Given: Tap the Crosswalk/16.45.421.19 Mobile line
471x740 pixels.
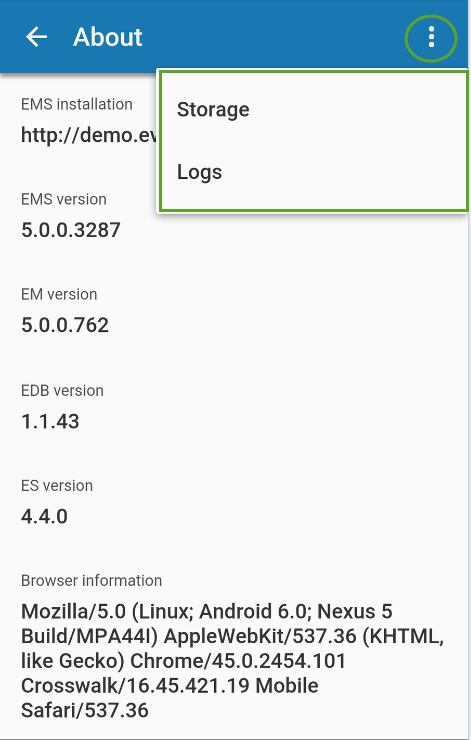Looking at the screenshot, I should pos(170,686).
